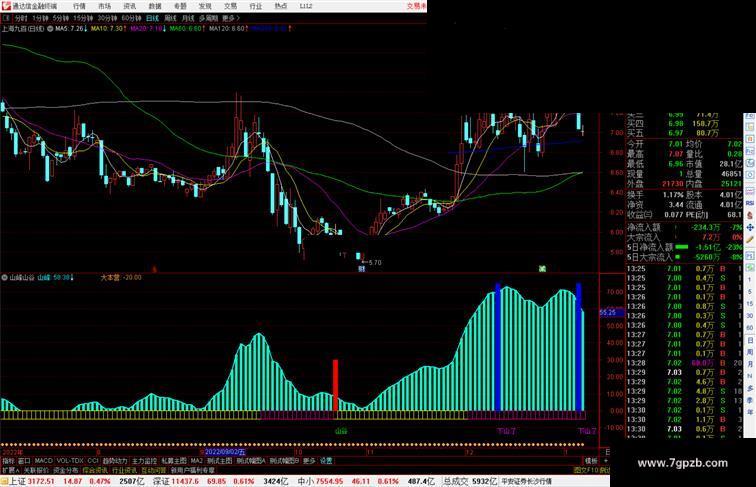Viewport: 756px width, 487px height.
Task: Open the 资金分布 tab
Action: point(66,470)
